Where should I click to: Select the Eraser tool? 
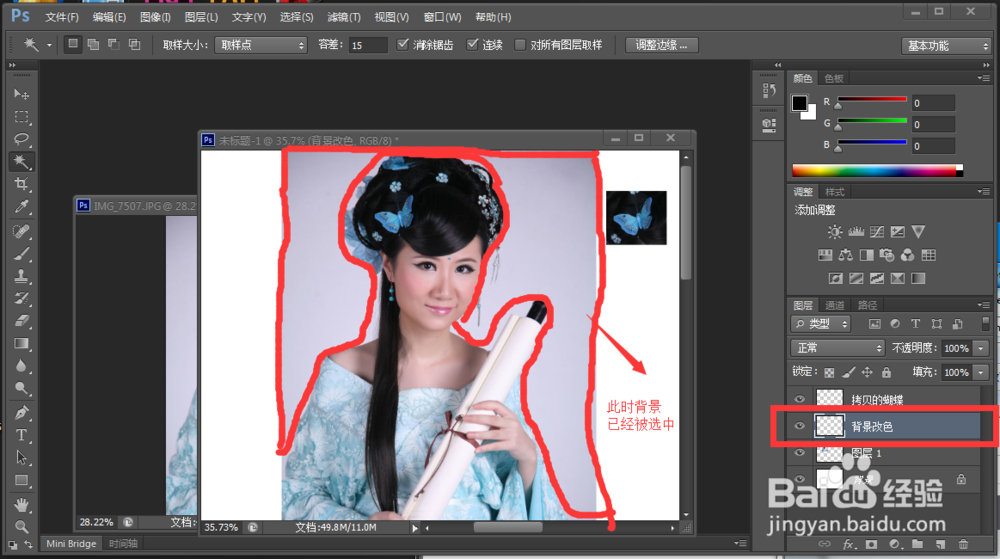21,321
